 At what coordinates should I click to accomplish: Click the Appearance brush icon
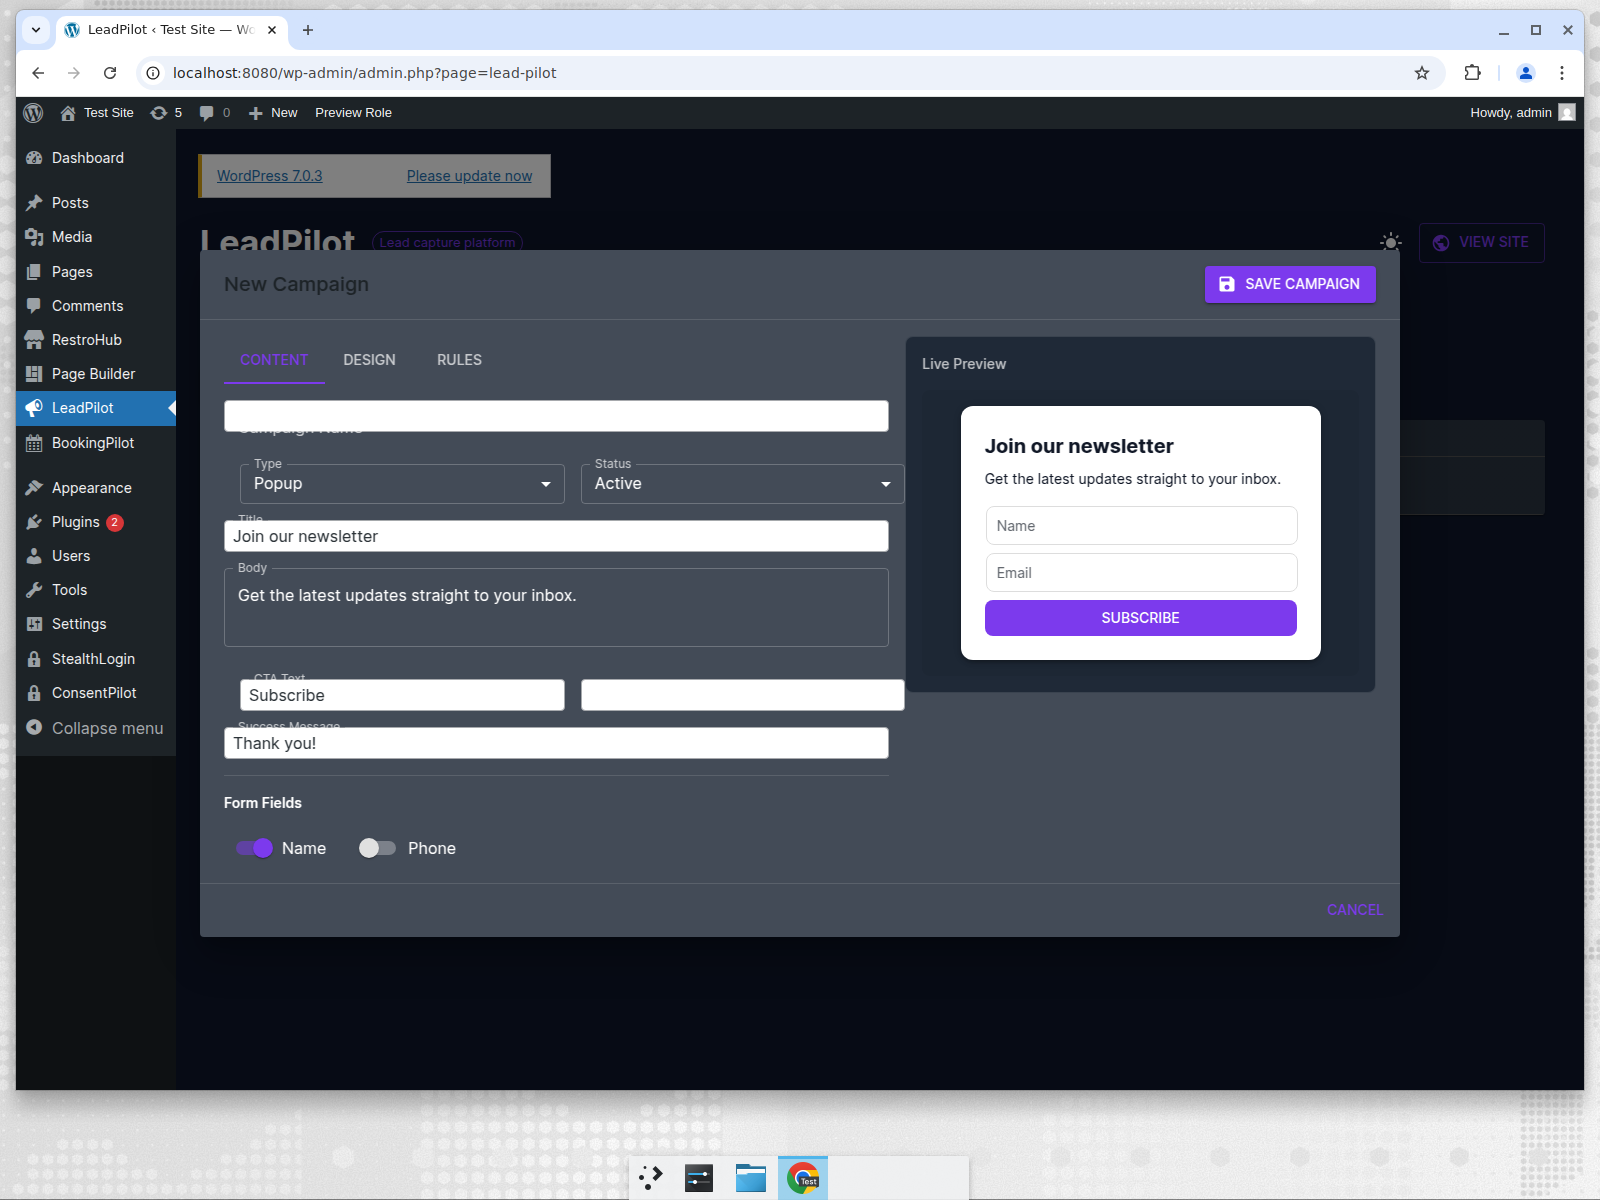point(34,488)
